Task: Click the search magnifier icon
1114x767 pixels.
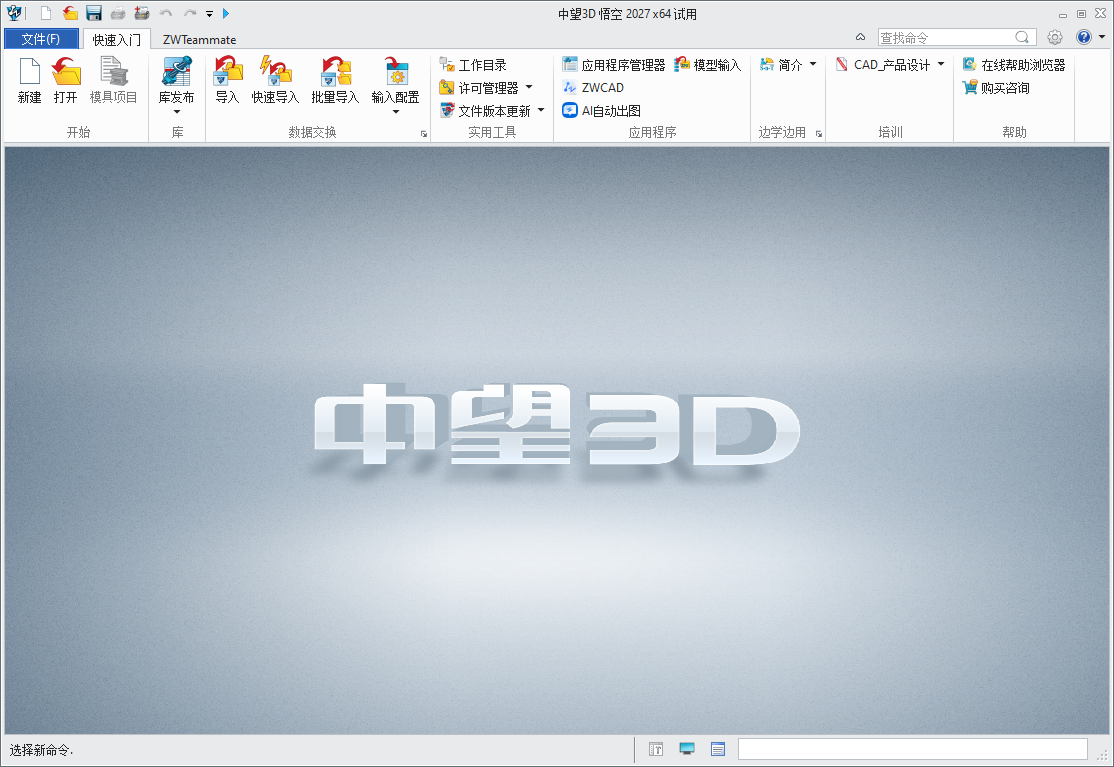Action: click(1022, 37)
